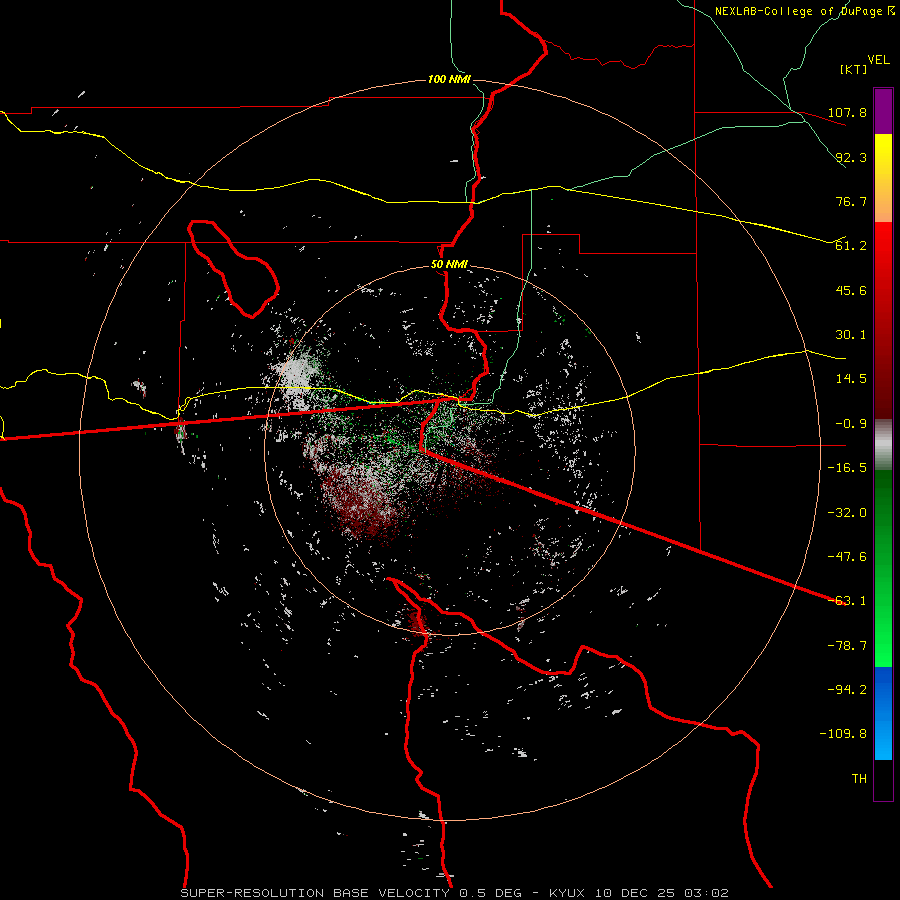Click the -32.0 velocity scale value

pyautogui.click(x=847, y=513)
